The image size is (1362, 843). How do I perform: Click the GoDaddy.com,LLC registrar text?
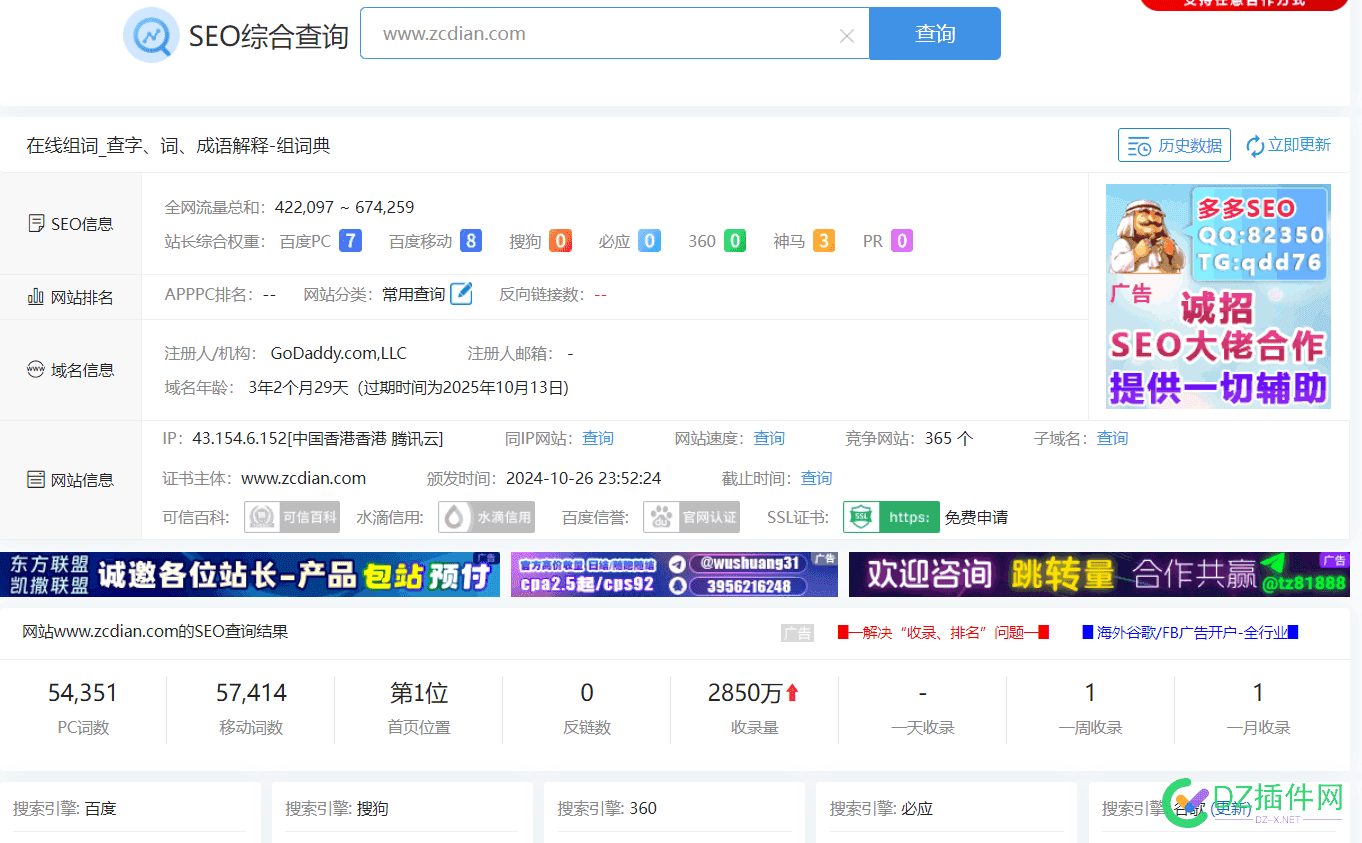(x=339, y=353)
